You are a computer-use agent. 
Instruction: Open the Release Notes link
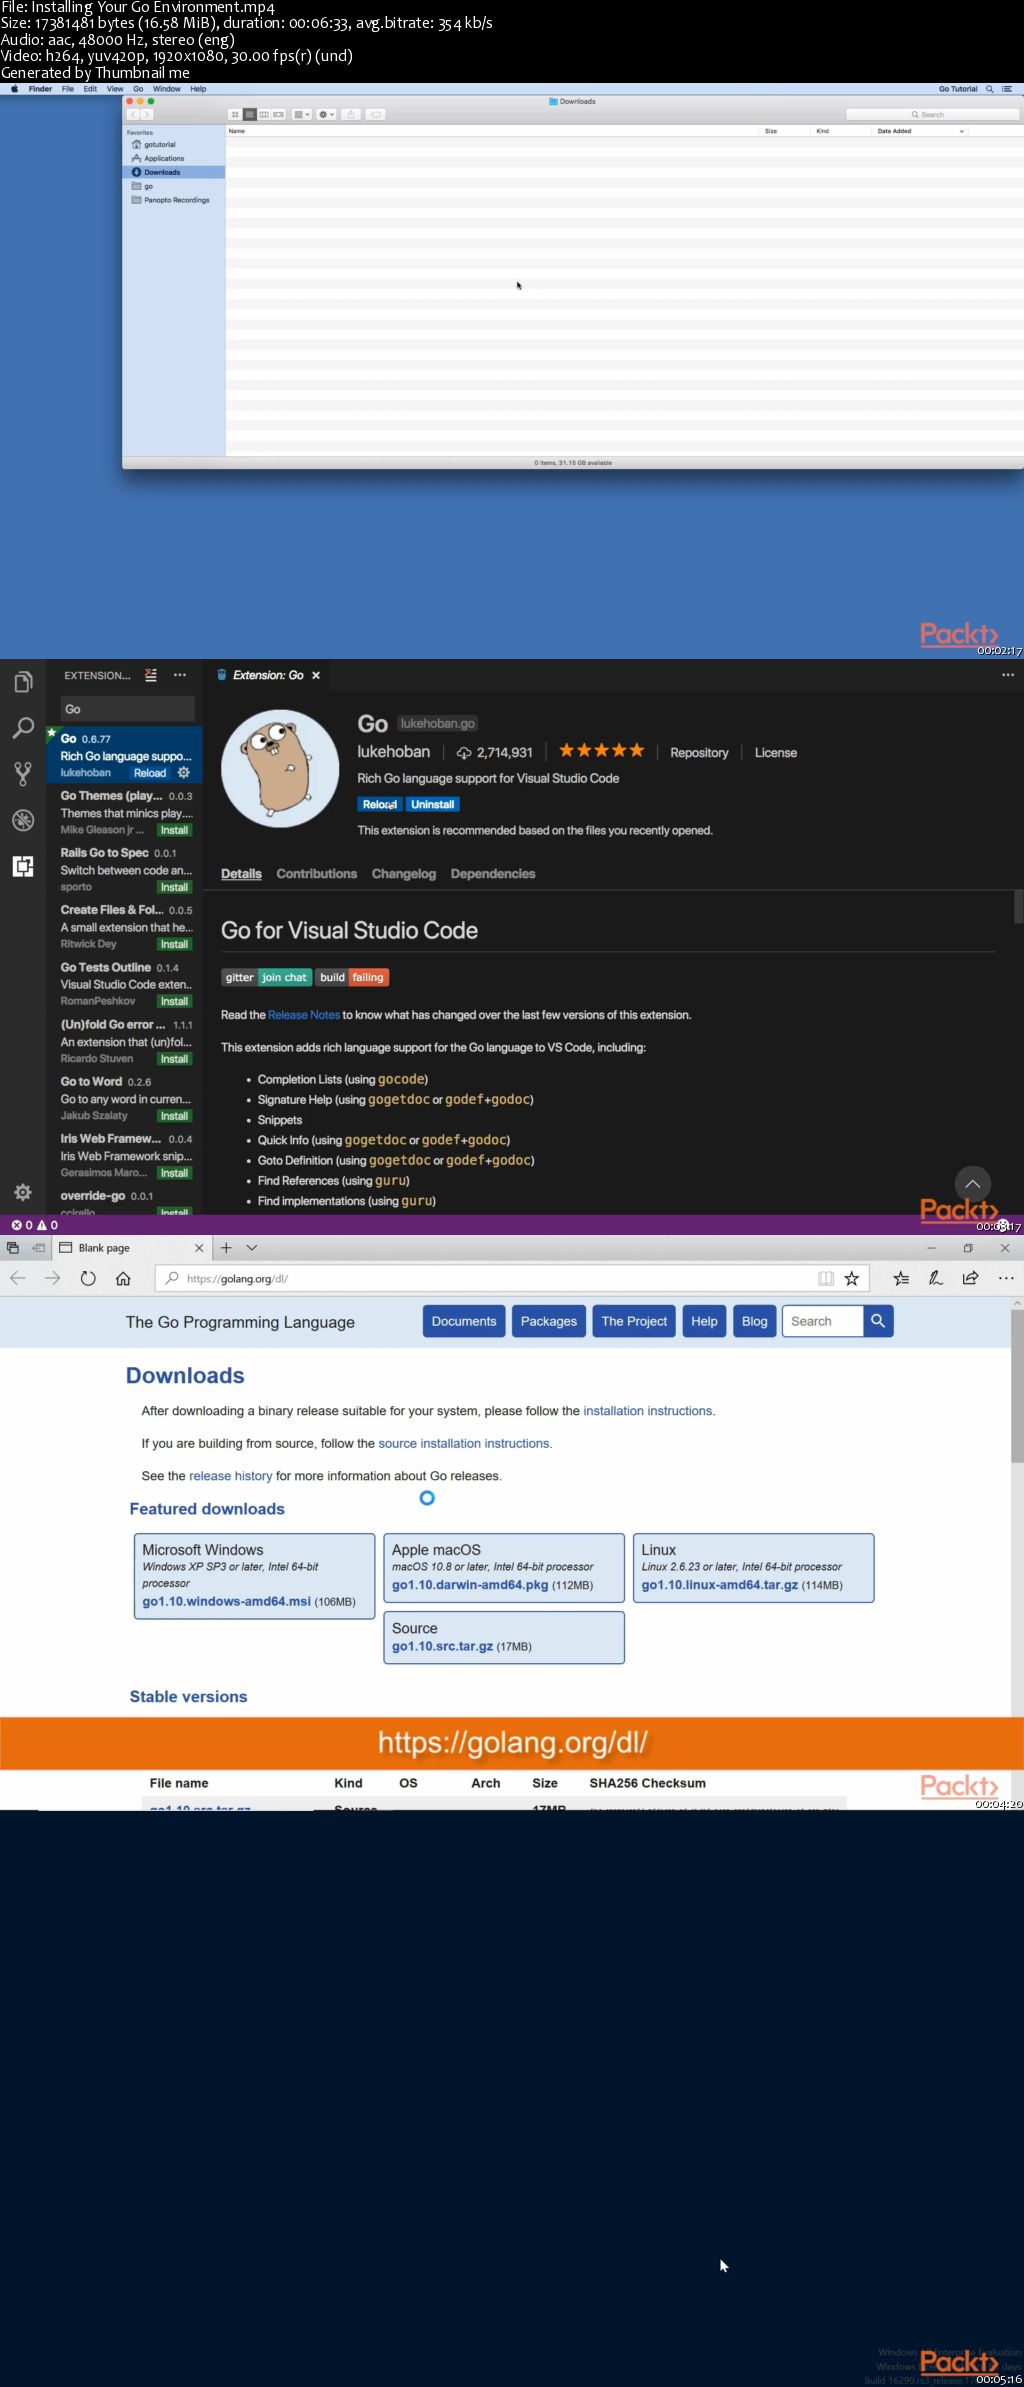pyautogui.click(x=304, y=1015)
